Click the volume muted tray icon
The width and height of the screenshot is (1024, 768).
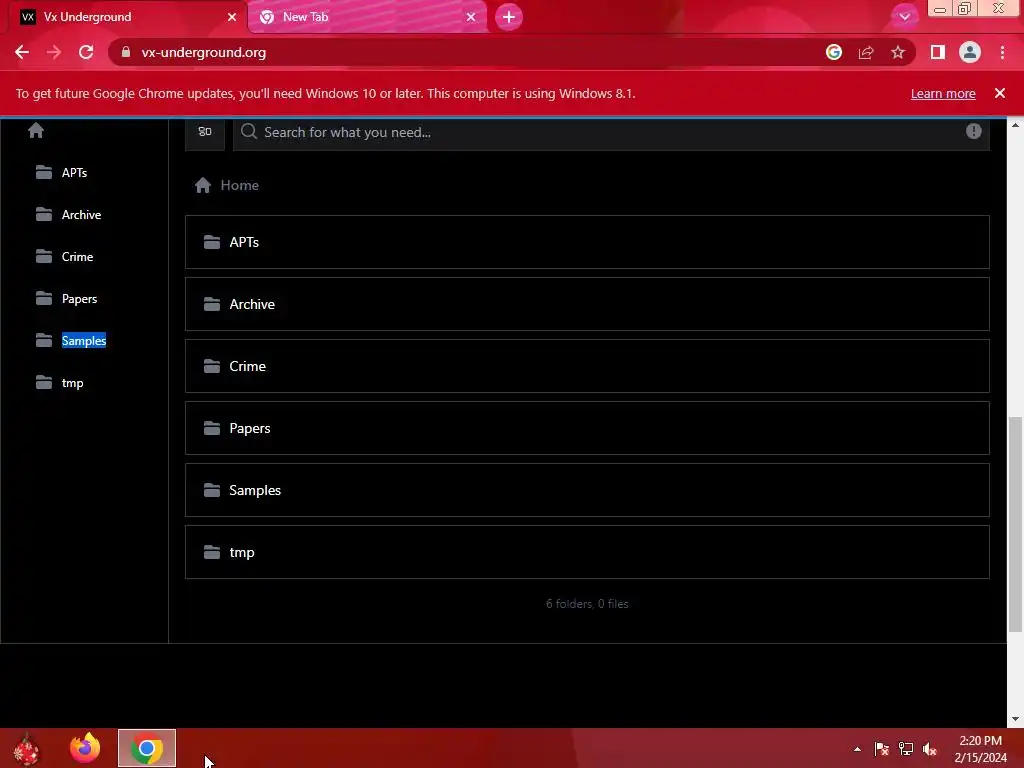[x=930, y=748]
